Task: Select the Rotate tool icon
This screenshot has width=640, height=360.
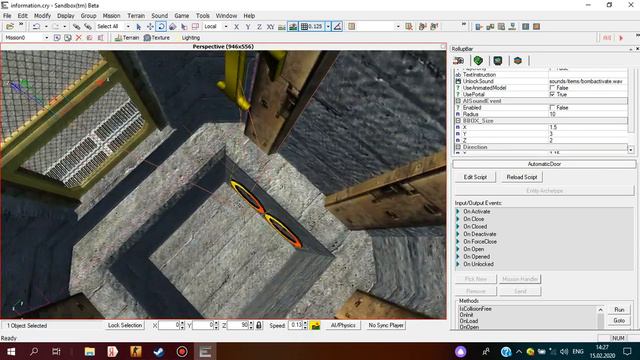Action: point(161,27)
